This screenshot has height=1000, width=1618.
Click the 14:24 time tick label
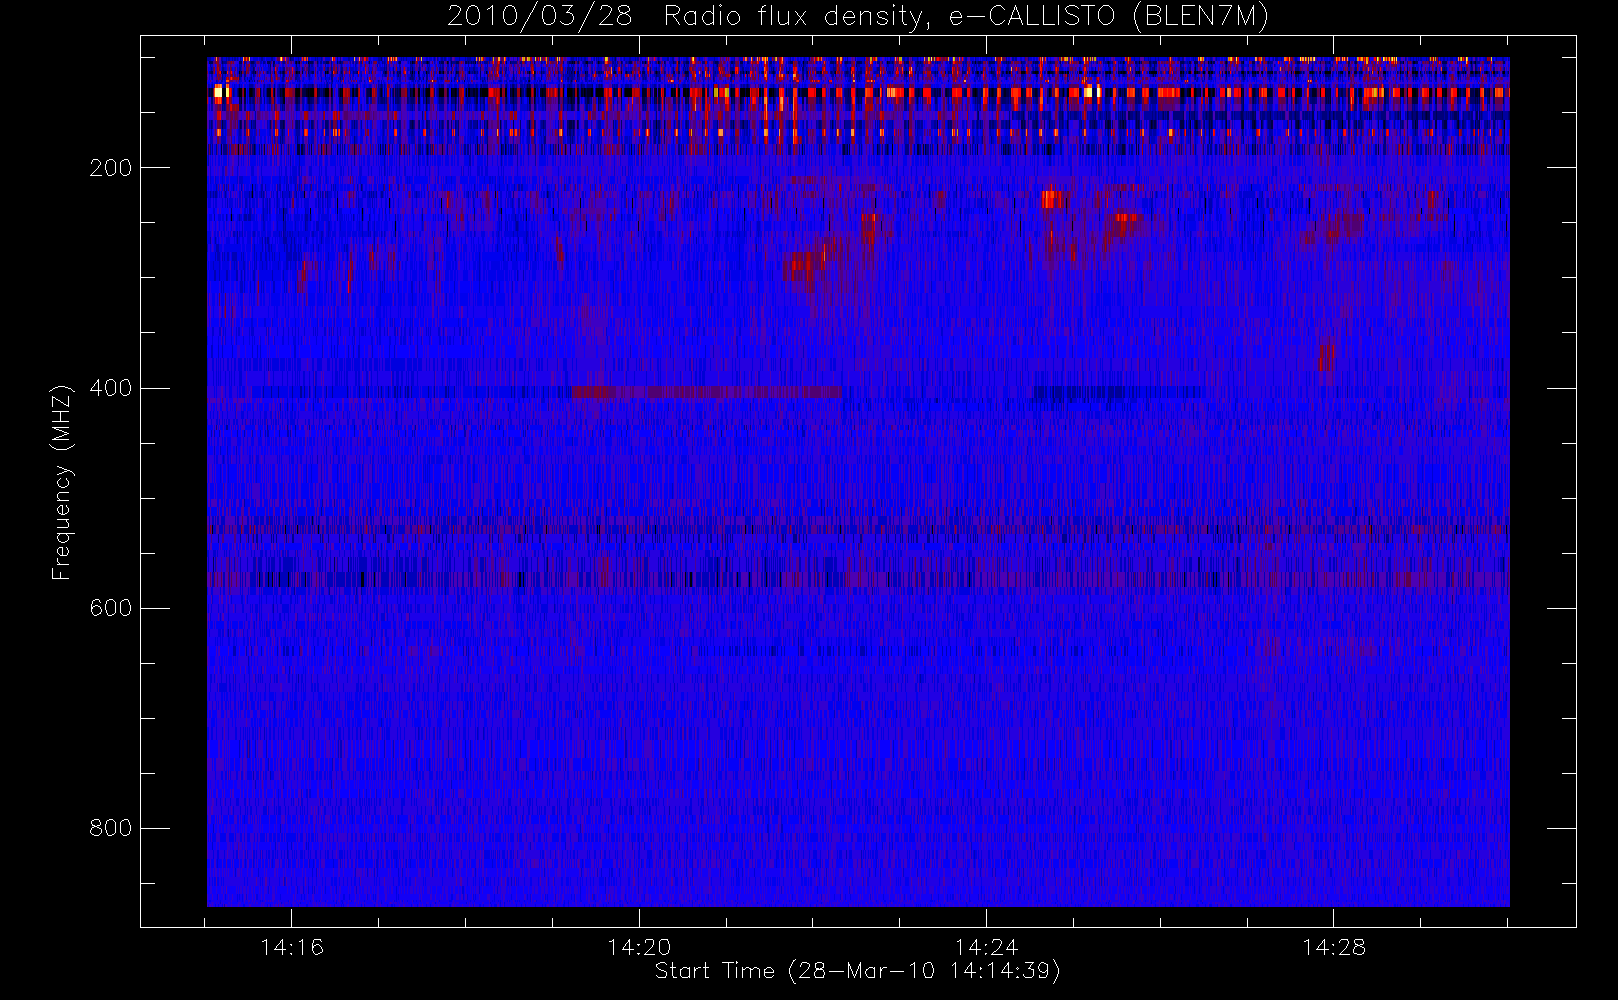click(986, 947)
